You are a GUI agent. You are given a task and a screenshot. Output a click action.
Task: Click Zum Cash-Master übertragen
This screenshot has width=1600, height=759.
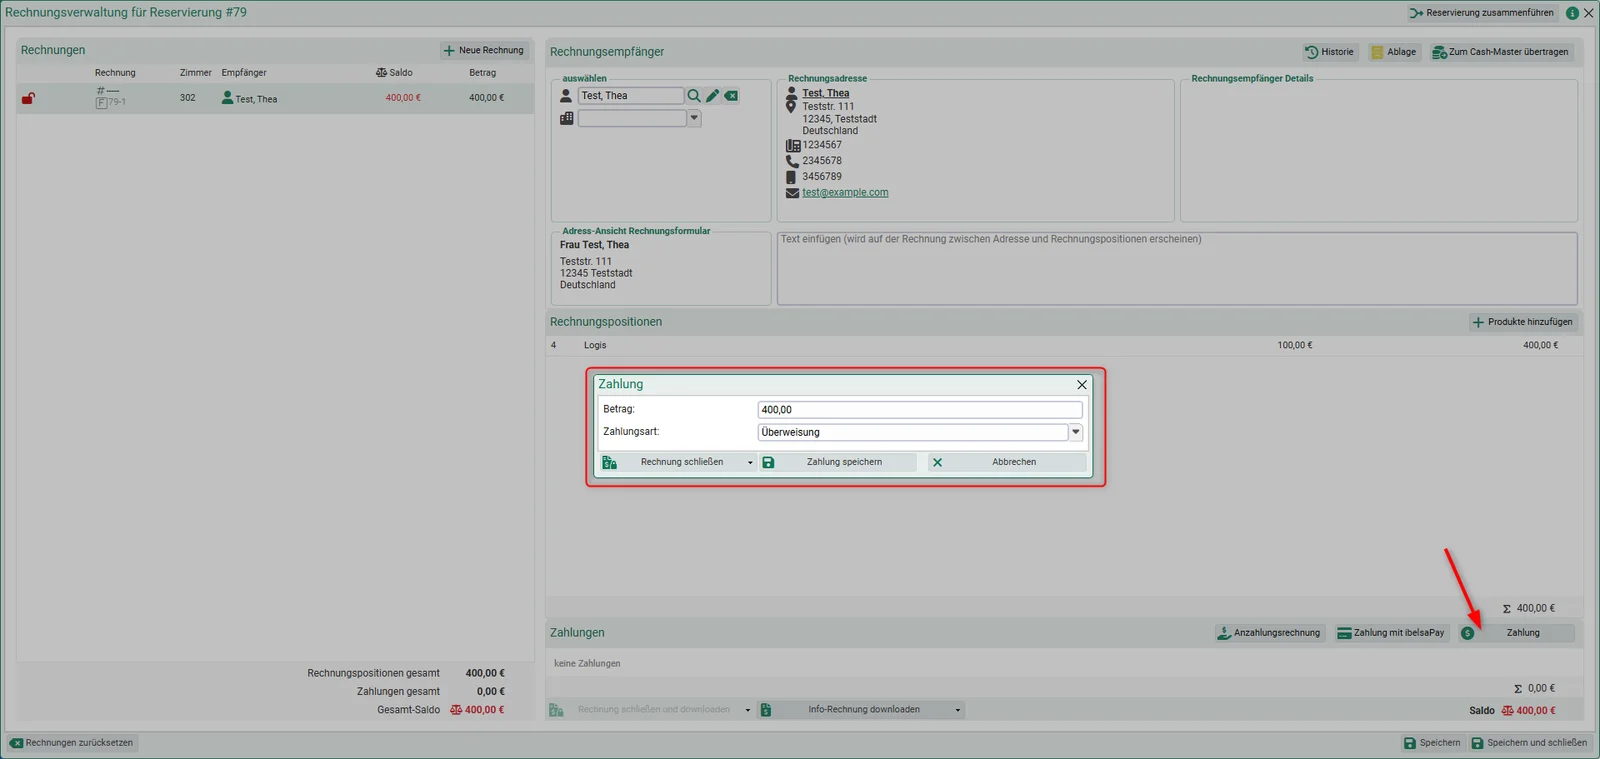(1500, 52)
